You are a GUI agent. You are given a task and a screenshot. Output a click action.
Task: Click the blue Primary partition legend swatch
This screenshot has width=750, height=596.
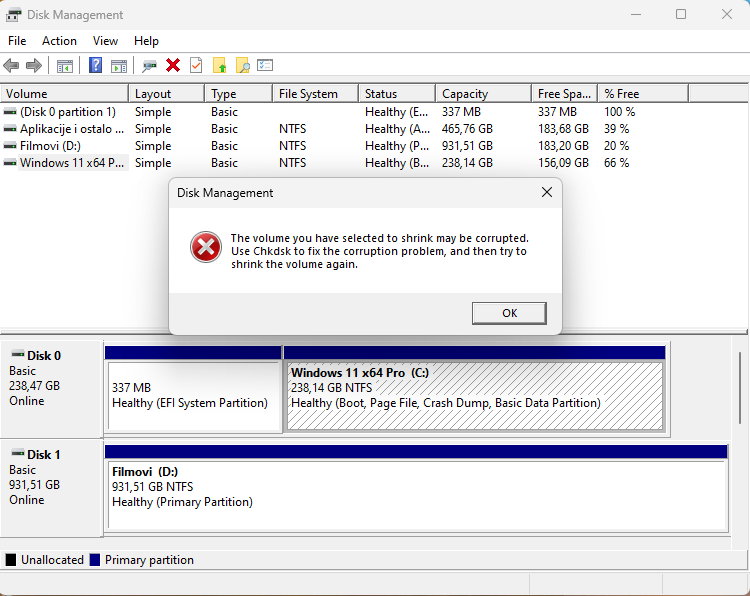coord(95,560)
